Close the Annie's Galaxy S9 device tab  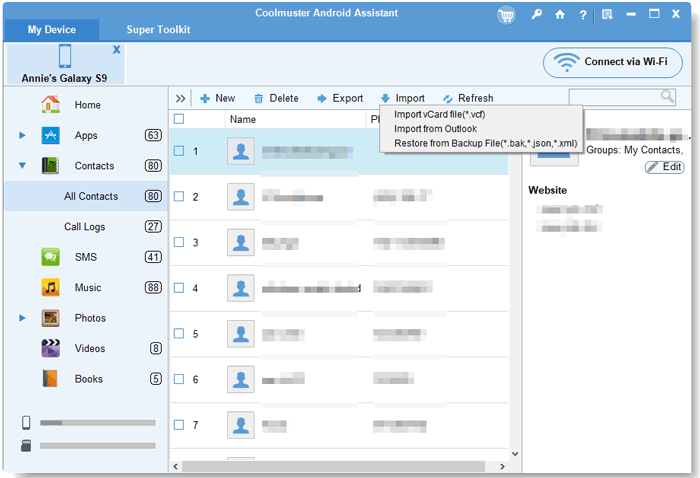point(117,50)
